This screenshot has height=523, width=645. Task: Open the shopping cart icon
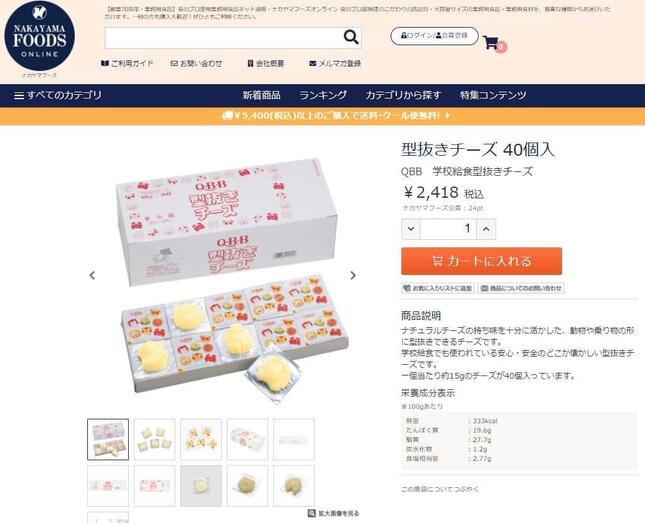pos(491,42)
